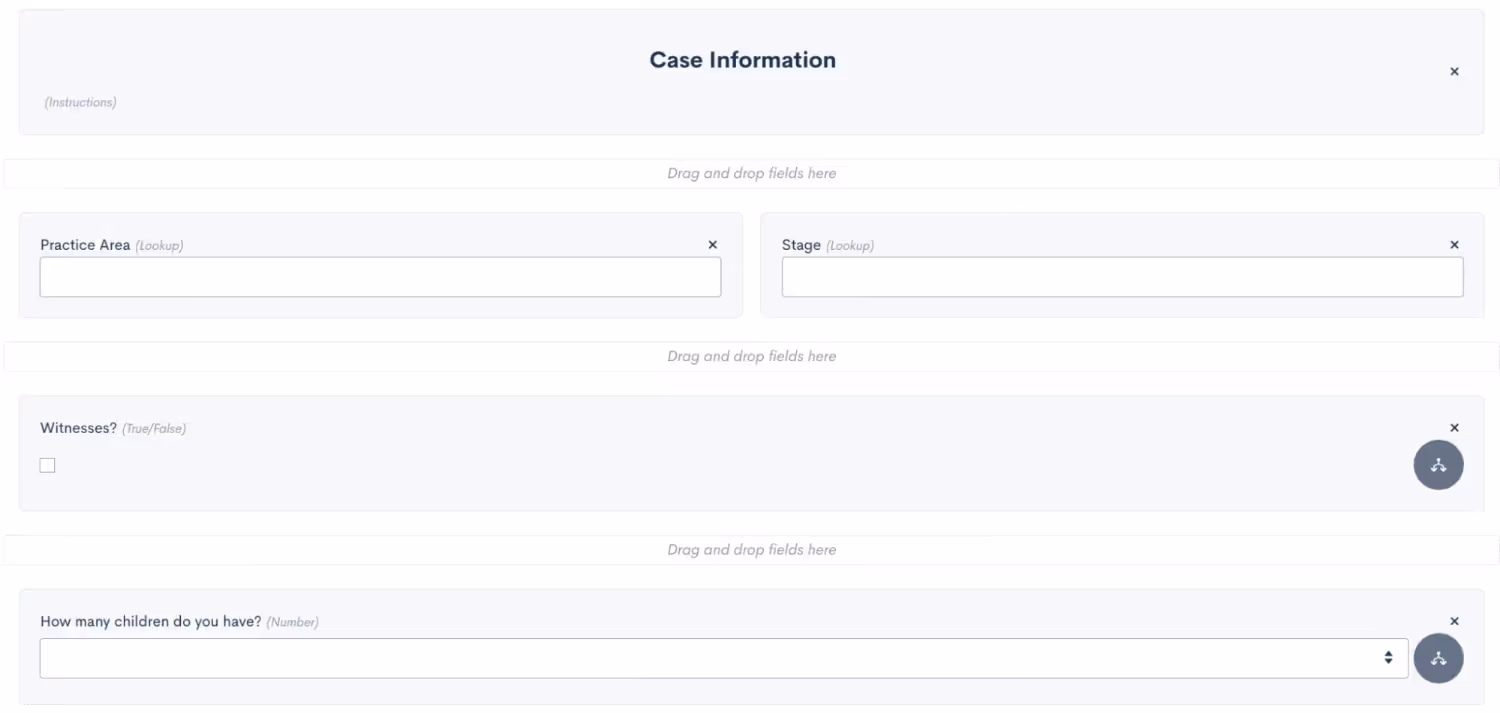Open conditional logic for Witnesses? field
This screenshot has height=713, width=1500.
point(1438,465)
